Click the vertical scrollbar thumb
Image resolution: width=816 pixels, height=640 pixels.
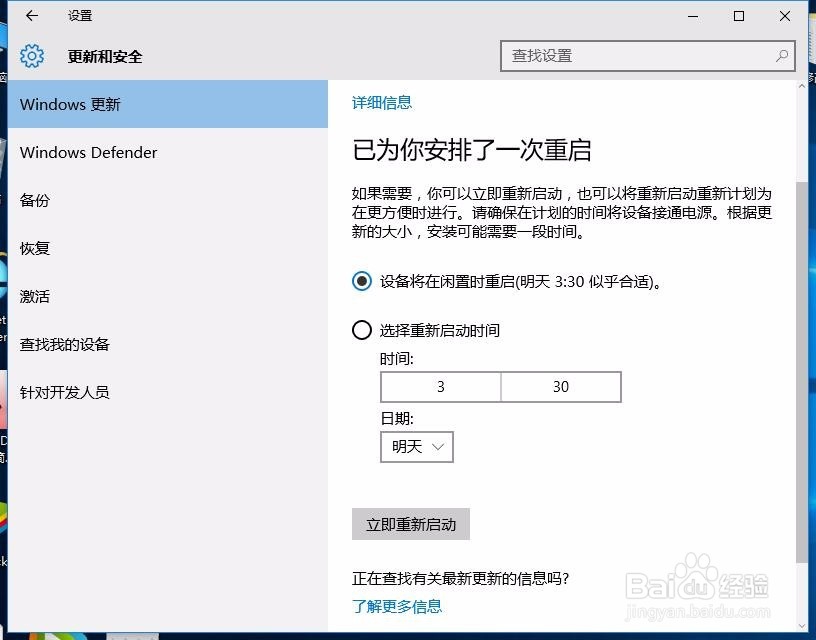[x=802, y=372]
